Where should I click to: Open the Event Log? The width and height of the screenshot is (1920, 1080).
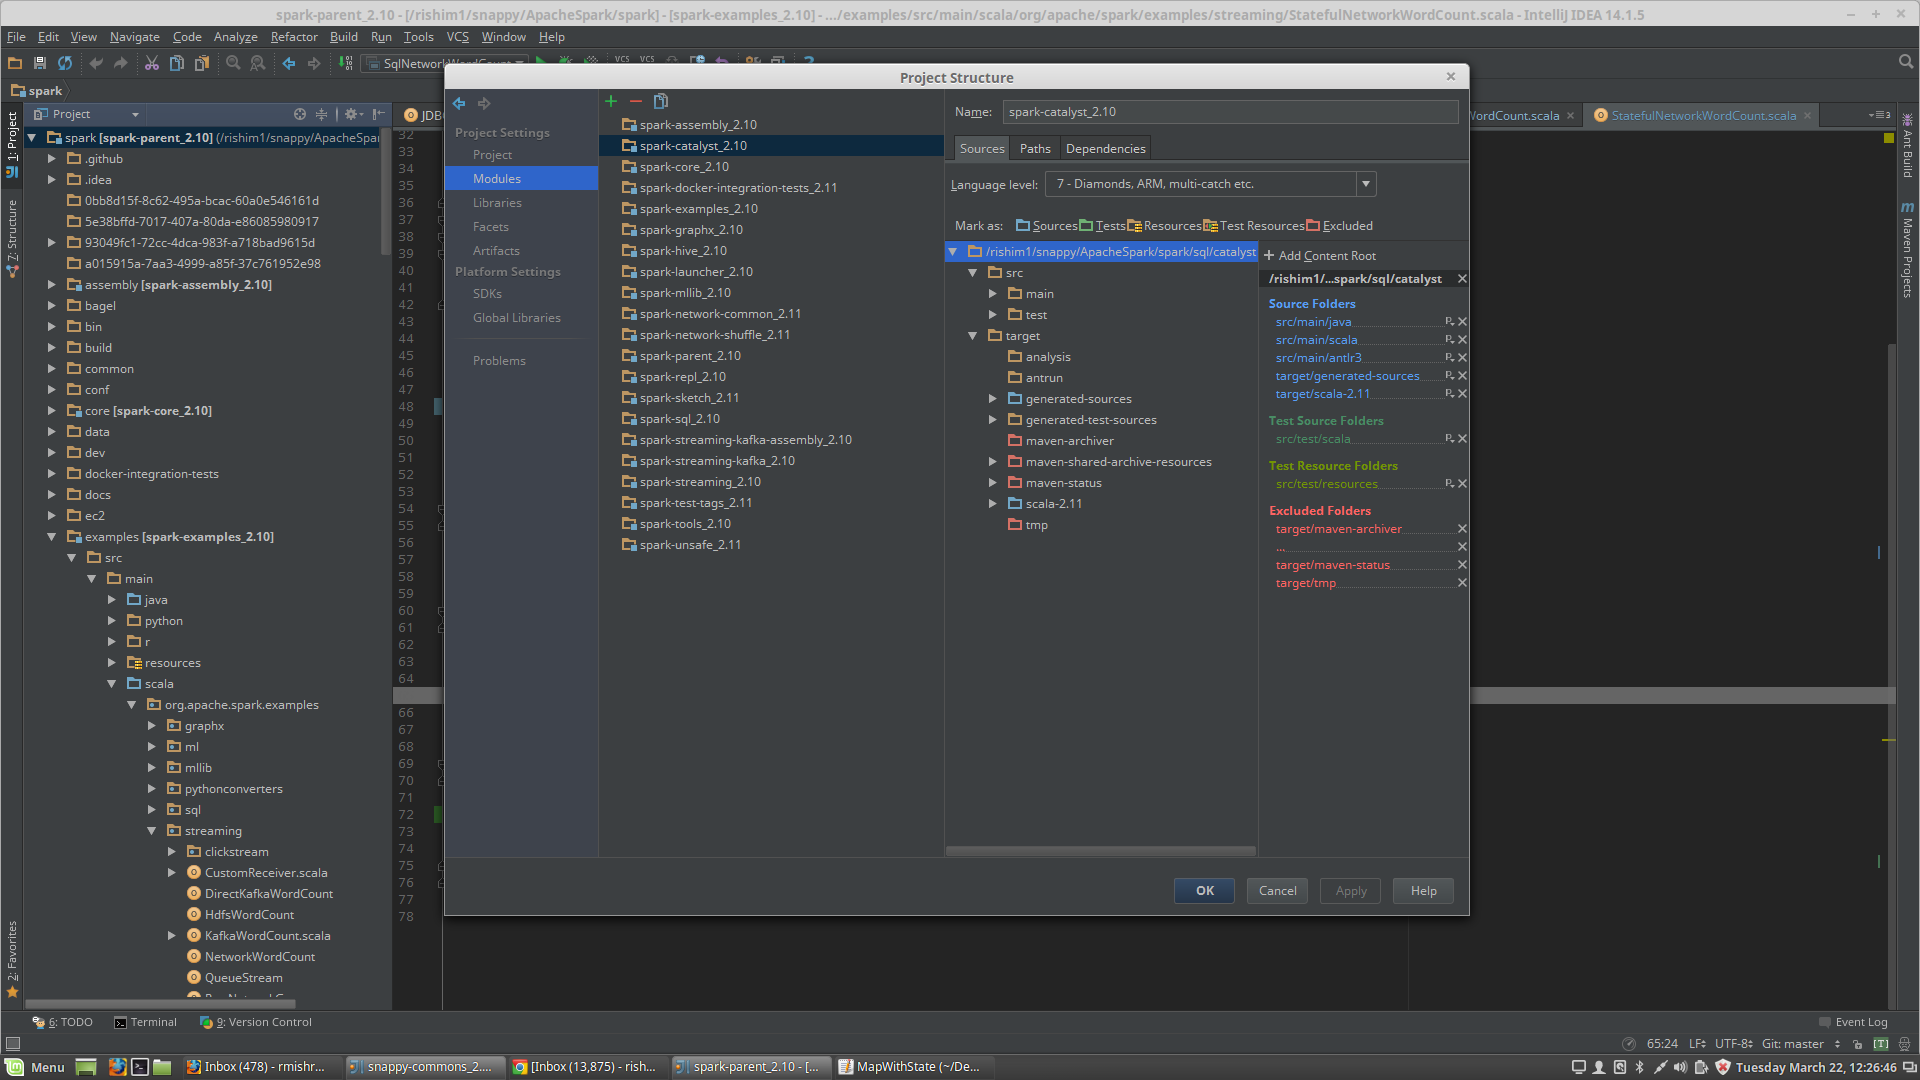1853,1022
